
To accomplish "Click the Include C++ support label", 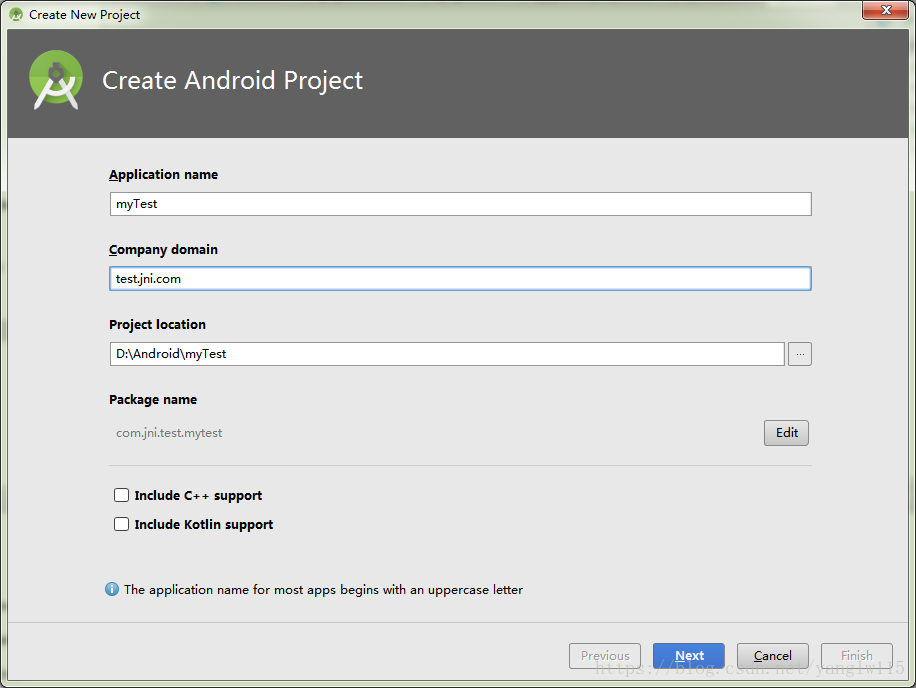I will 198,495.
